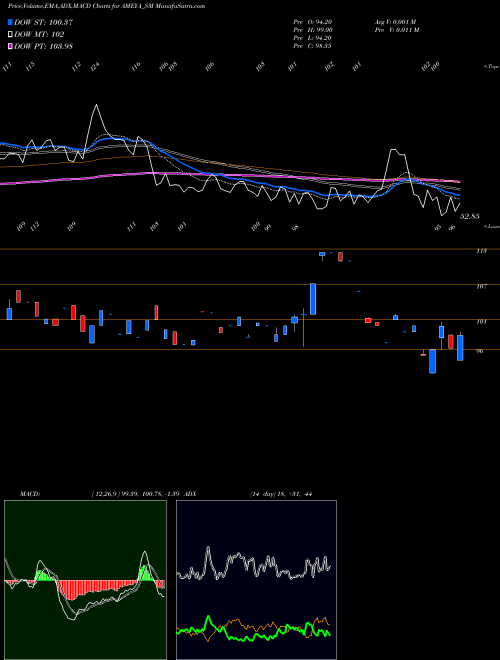500x660 pixels.
Task: Select the DOW MT: 102 label
Action: point(39,35)
